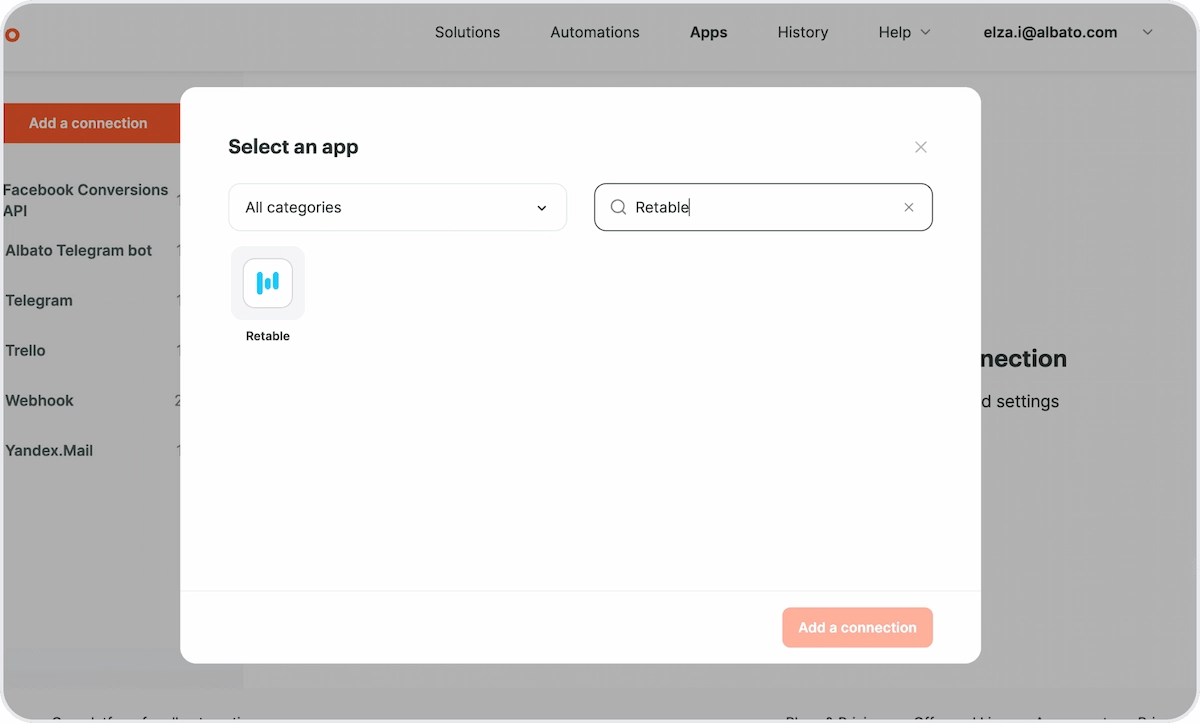Close the Select an app dialog
Image resolution: width=1200 pixels, height=723 pixels.
[920, 147]
